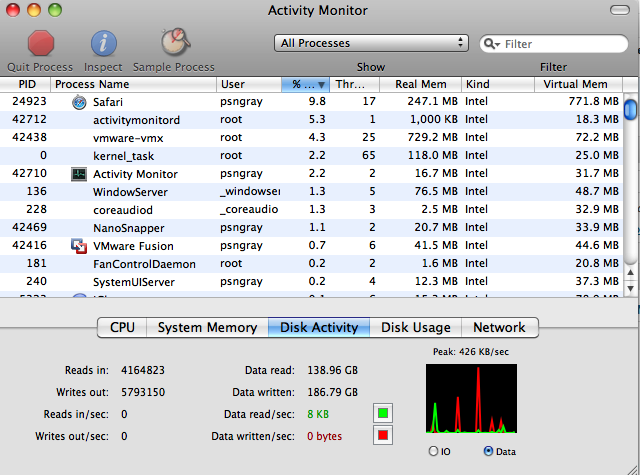Viewport: 640px width, 475px height.
Task: Click the process list scrollbar thumb
Action: pos(631,110)
